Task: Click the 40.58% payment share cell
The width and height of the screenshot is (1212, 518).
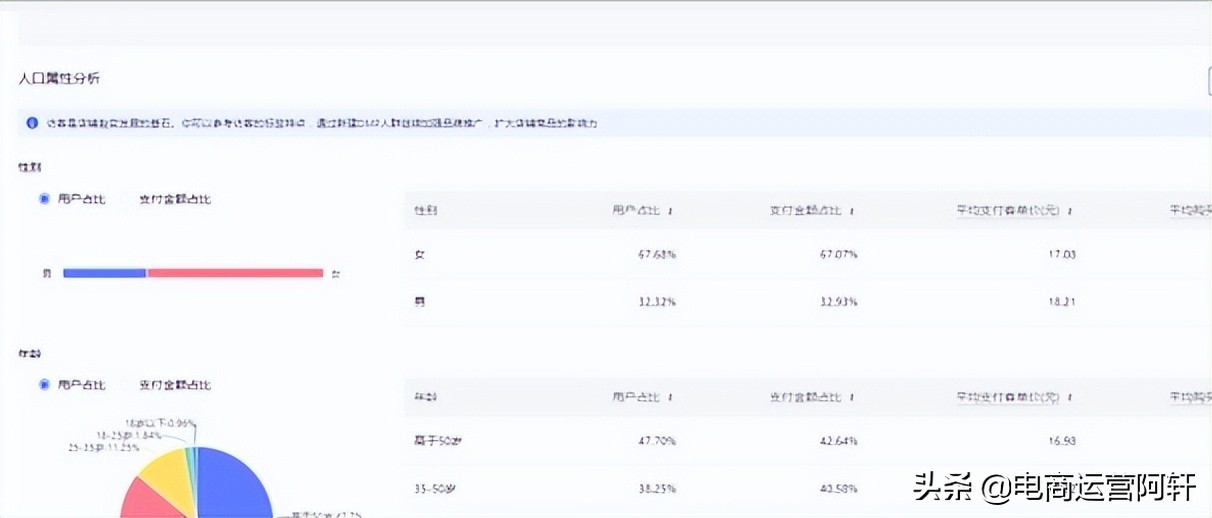Action: [x=838, y=490]
